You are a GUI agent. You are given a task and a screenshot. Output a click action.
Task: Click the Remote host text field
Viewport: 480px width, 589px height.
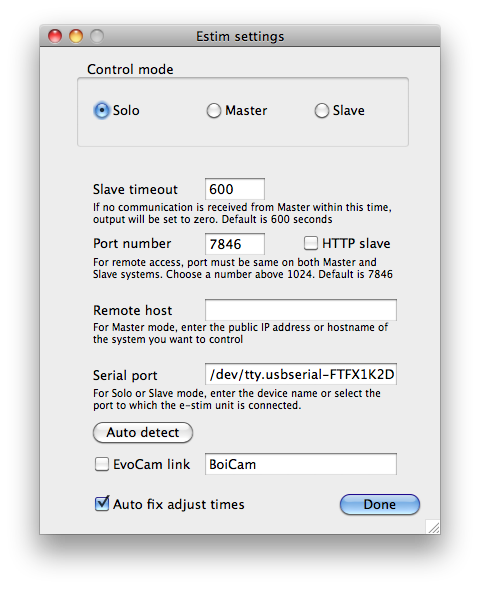pyautogui.click(x=301, y=310)
